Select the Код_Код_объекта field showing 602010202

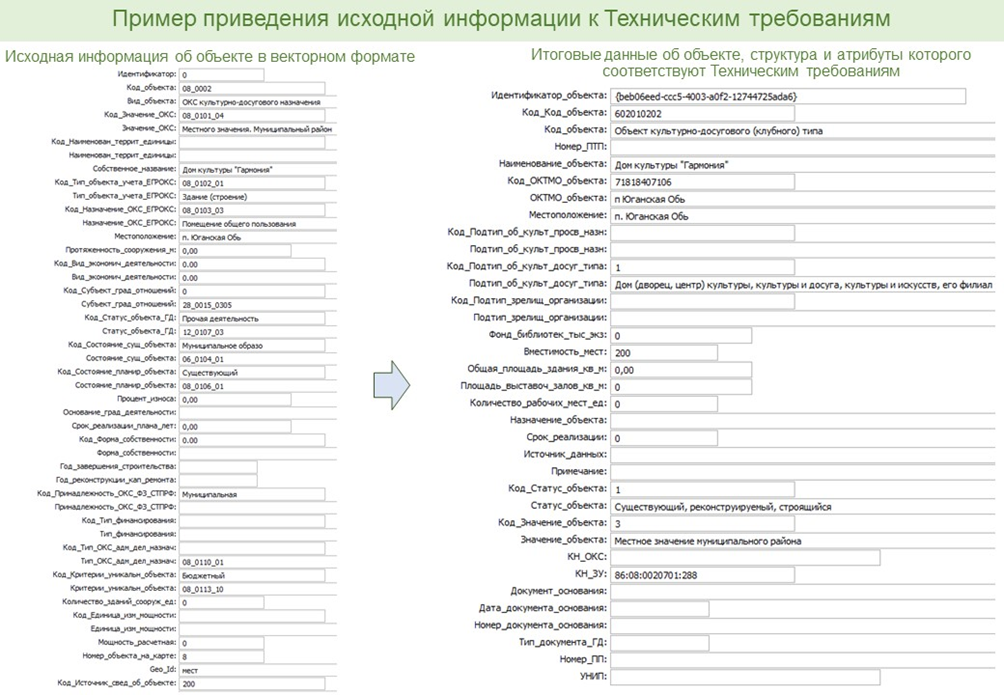pyautogui.click(x=702, y=113)
